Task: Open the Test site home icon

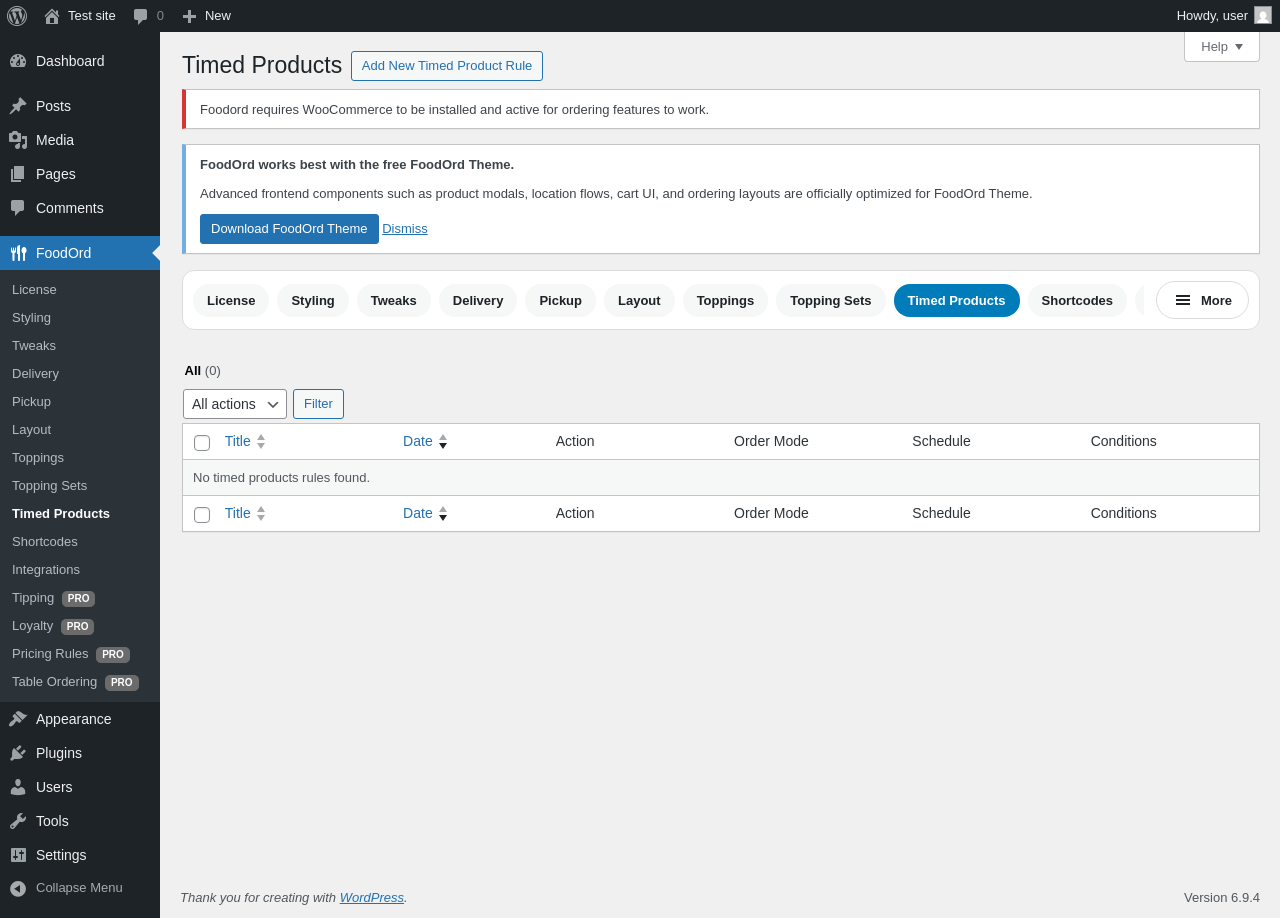Action: tap(52, 16)
